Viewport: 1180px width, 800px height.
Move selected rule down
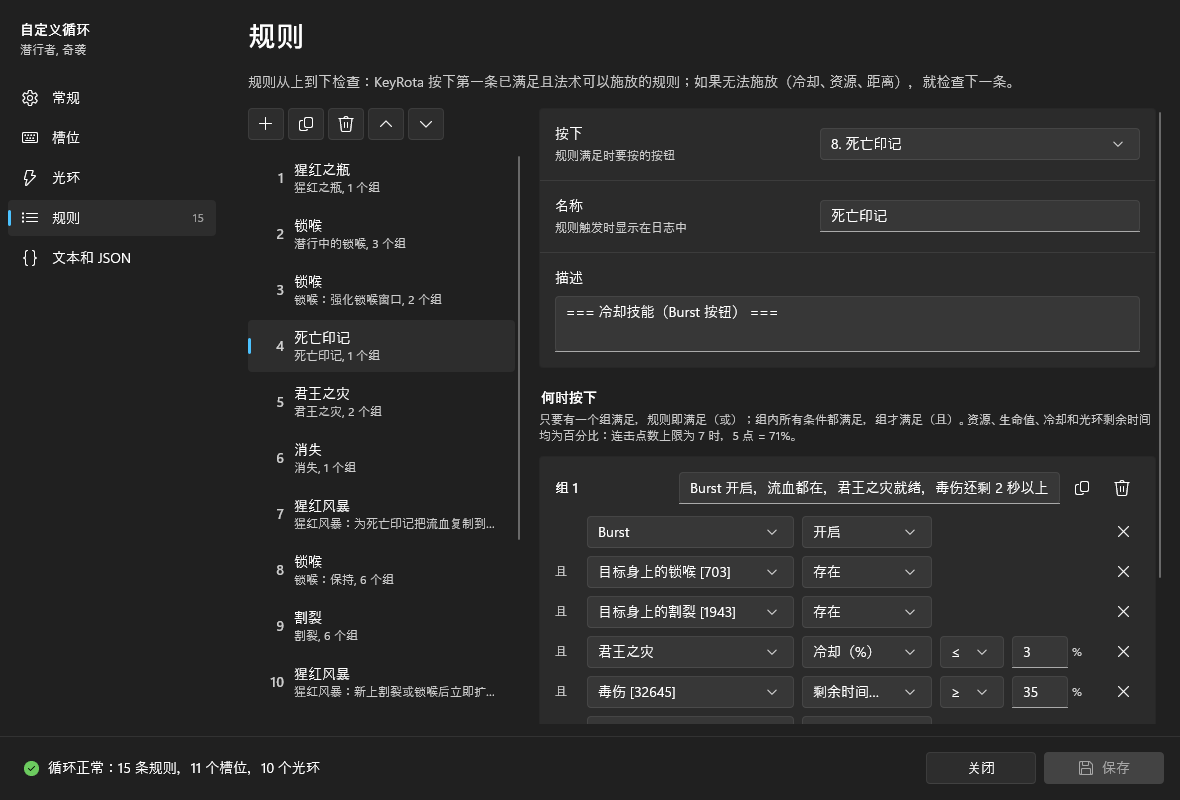coord(426,124)
